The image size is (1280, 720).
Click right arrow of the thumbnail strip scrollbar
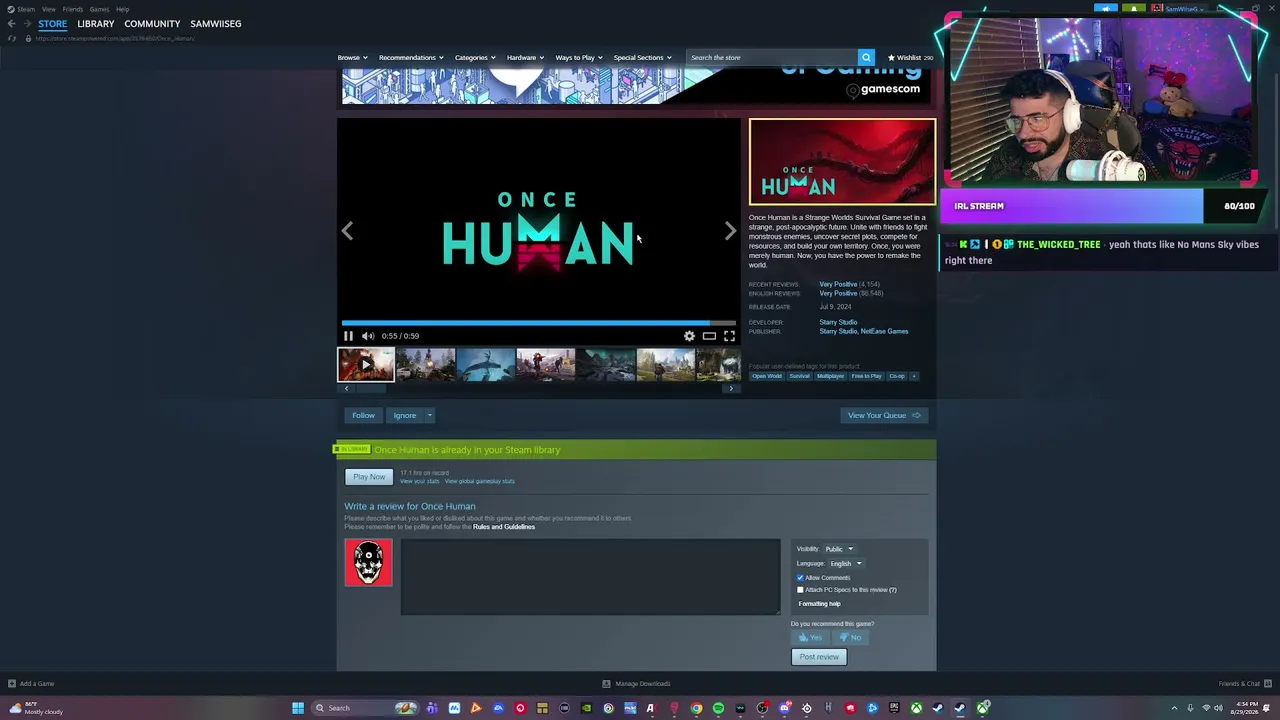(731, 388)
